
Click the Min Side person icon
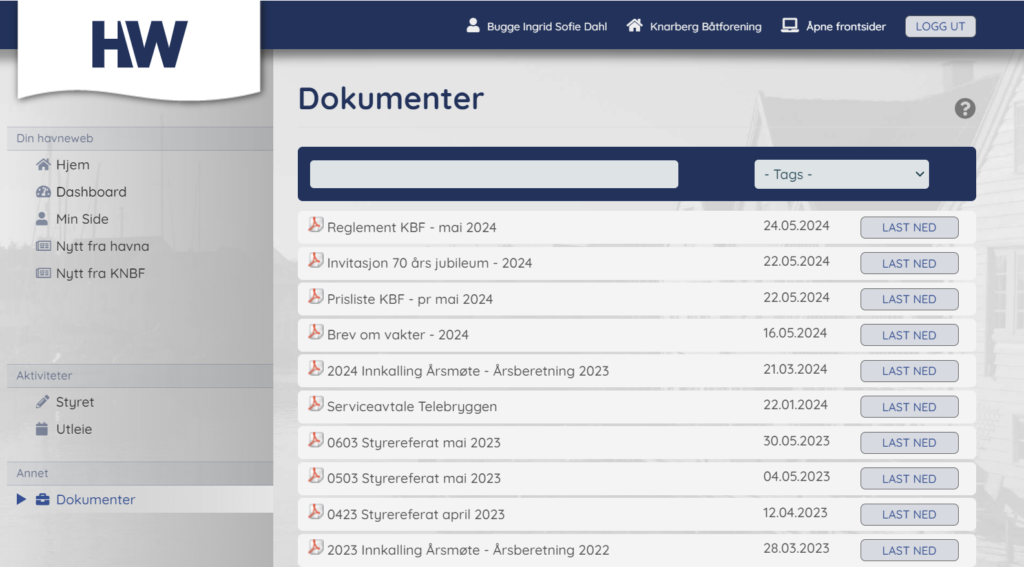42,219
